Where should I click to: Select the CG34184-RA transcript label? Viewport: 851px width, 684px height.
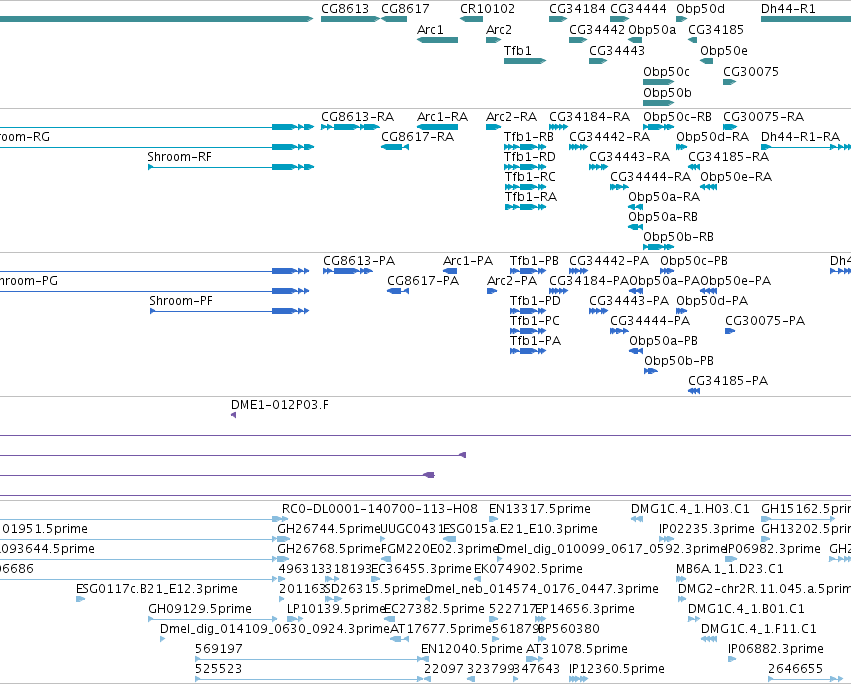click(x=589, y=117)
